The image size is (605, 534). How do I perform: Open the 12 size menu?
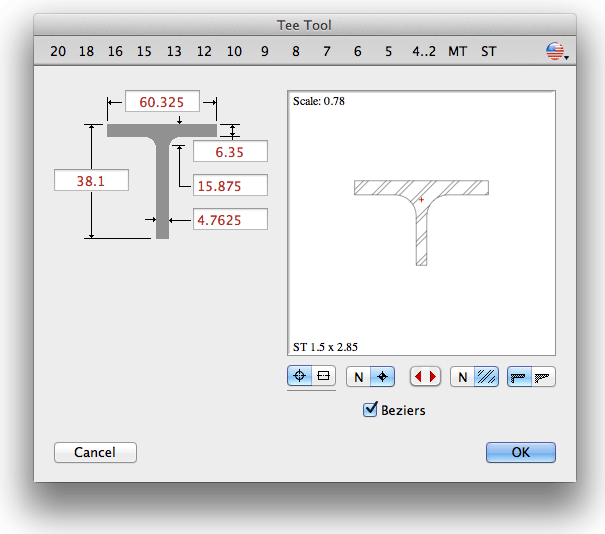click(204, 51)
